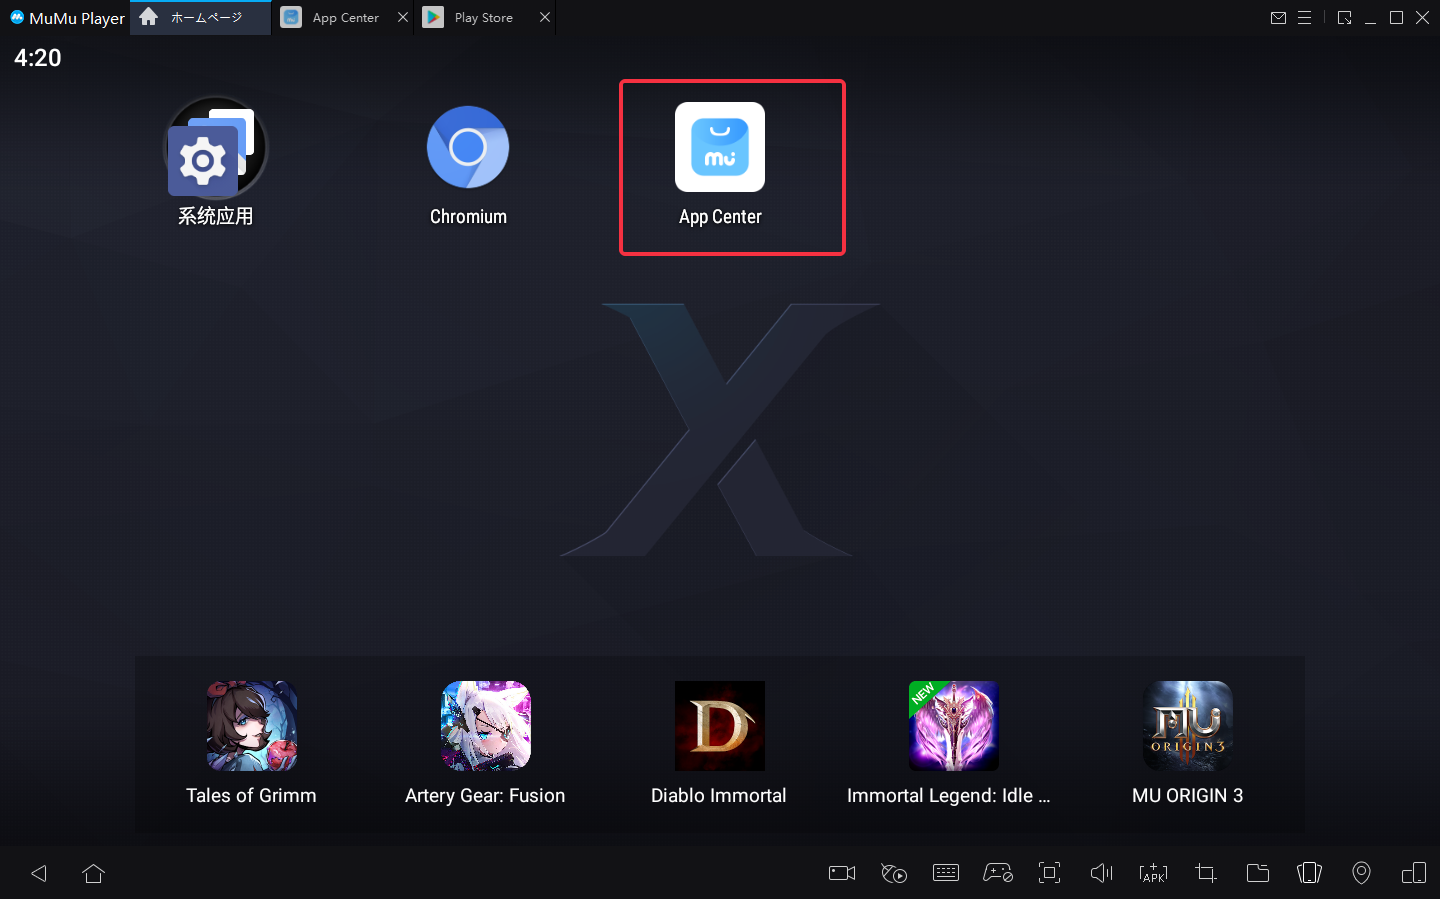Image resolution: width=1440 pixels, height=899 pixels.
Task: Open the virtual location pin
Action: pyautogui.click(x=1362, y=873)
